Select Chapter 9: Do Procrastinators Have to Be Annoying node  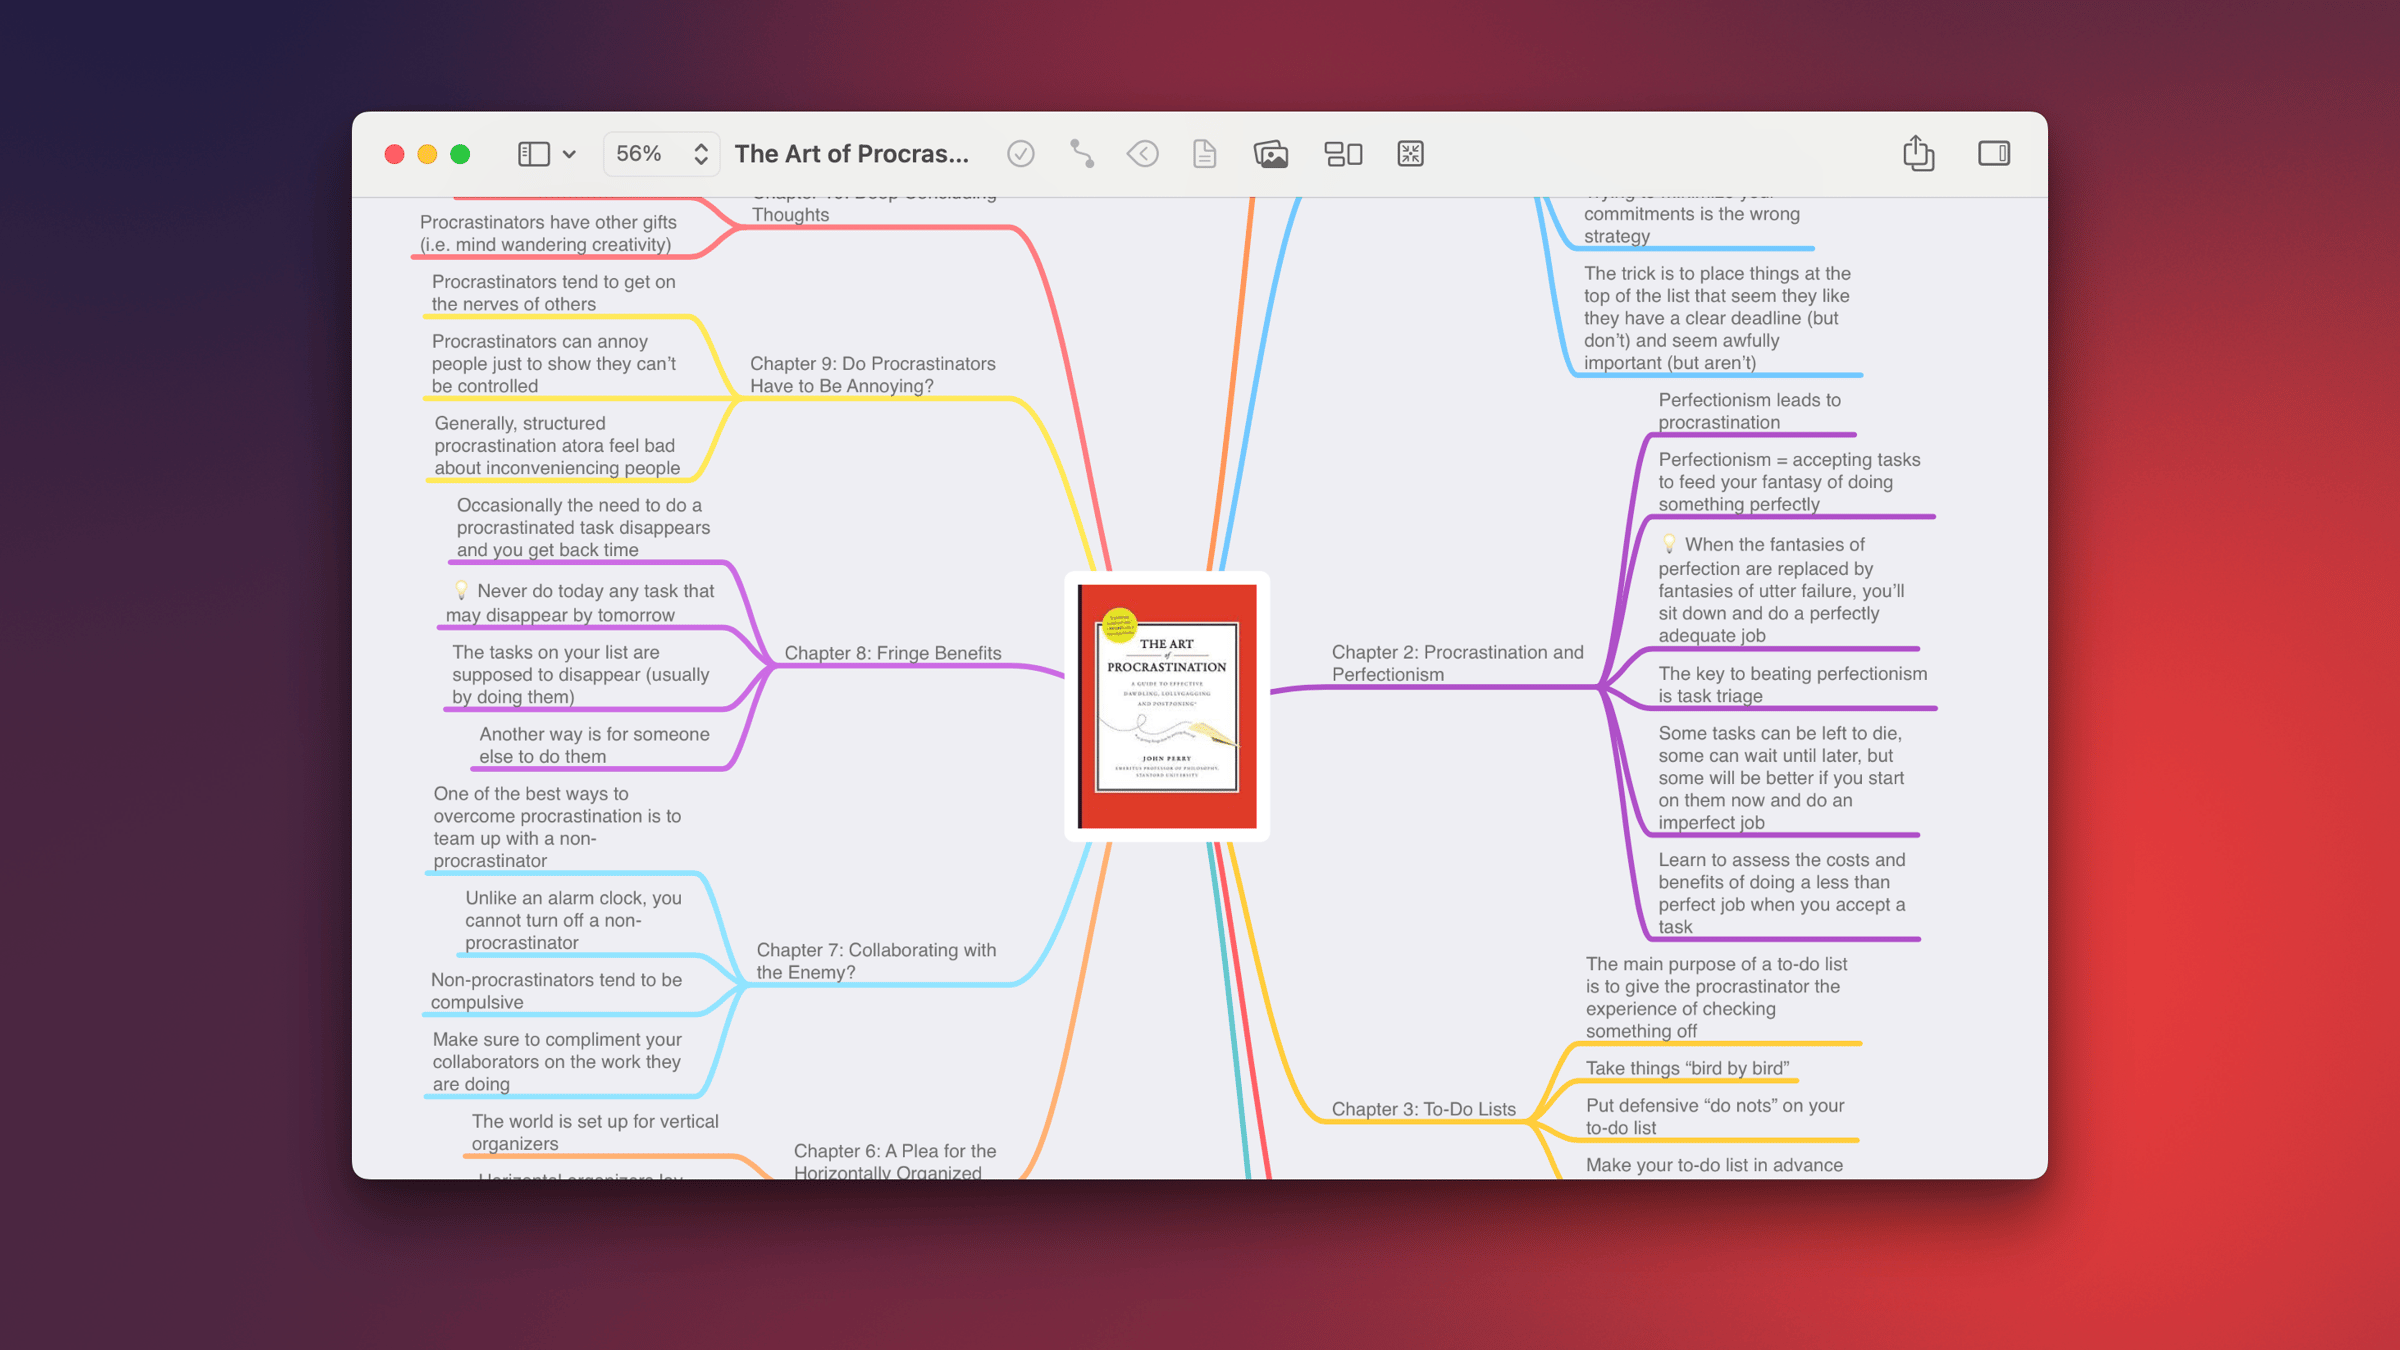[872, 375]
